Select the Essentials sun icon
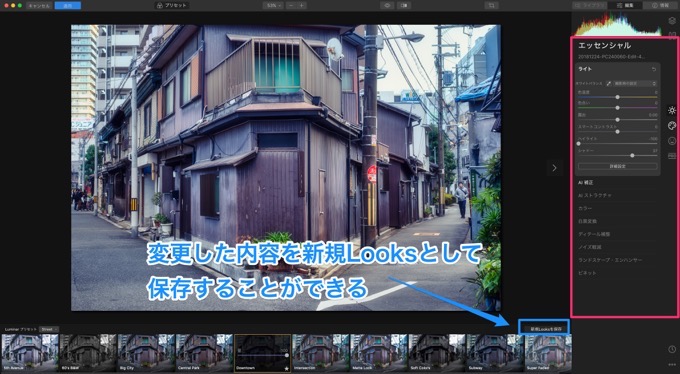The width and height of the screenshot is (680, 374). tap(672, 110)
